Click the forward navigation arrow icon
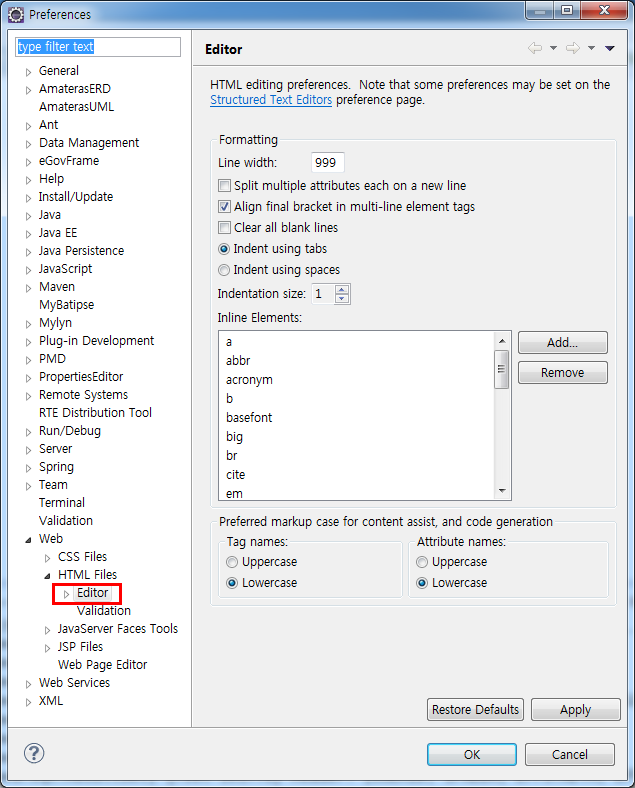This screenshot has height=788, width=635. tap(573, 48)
